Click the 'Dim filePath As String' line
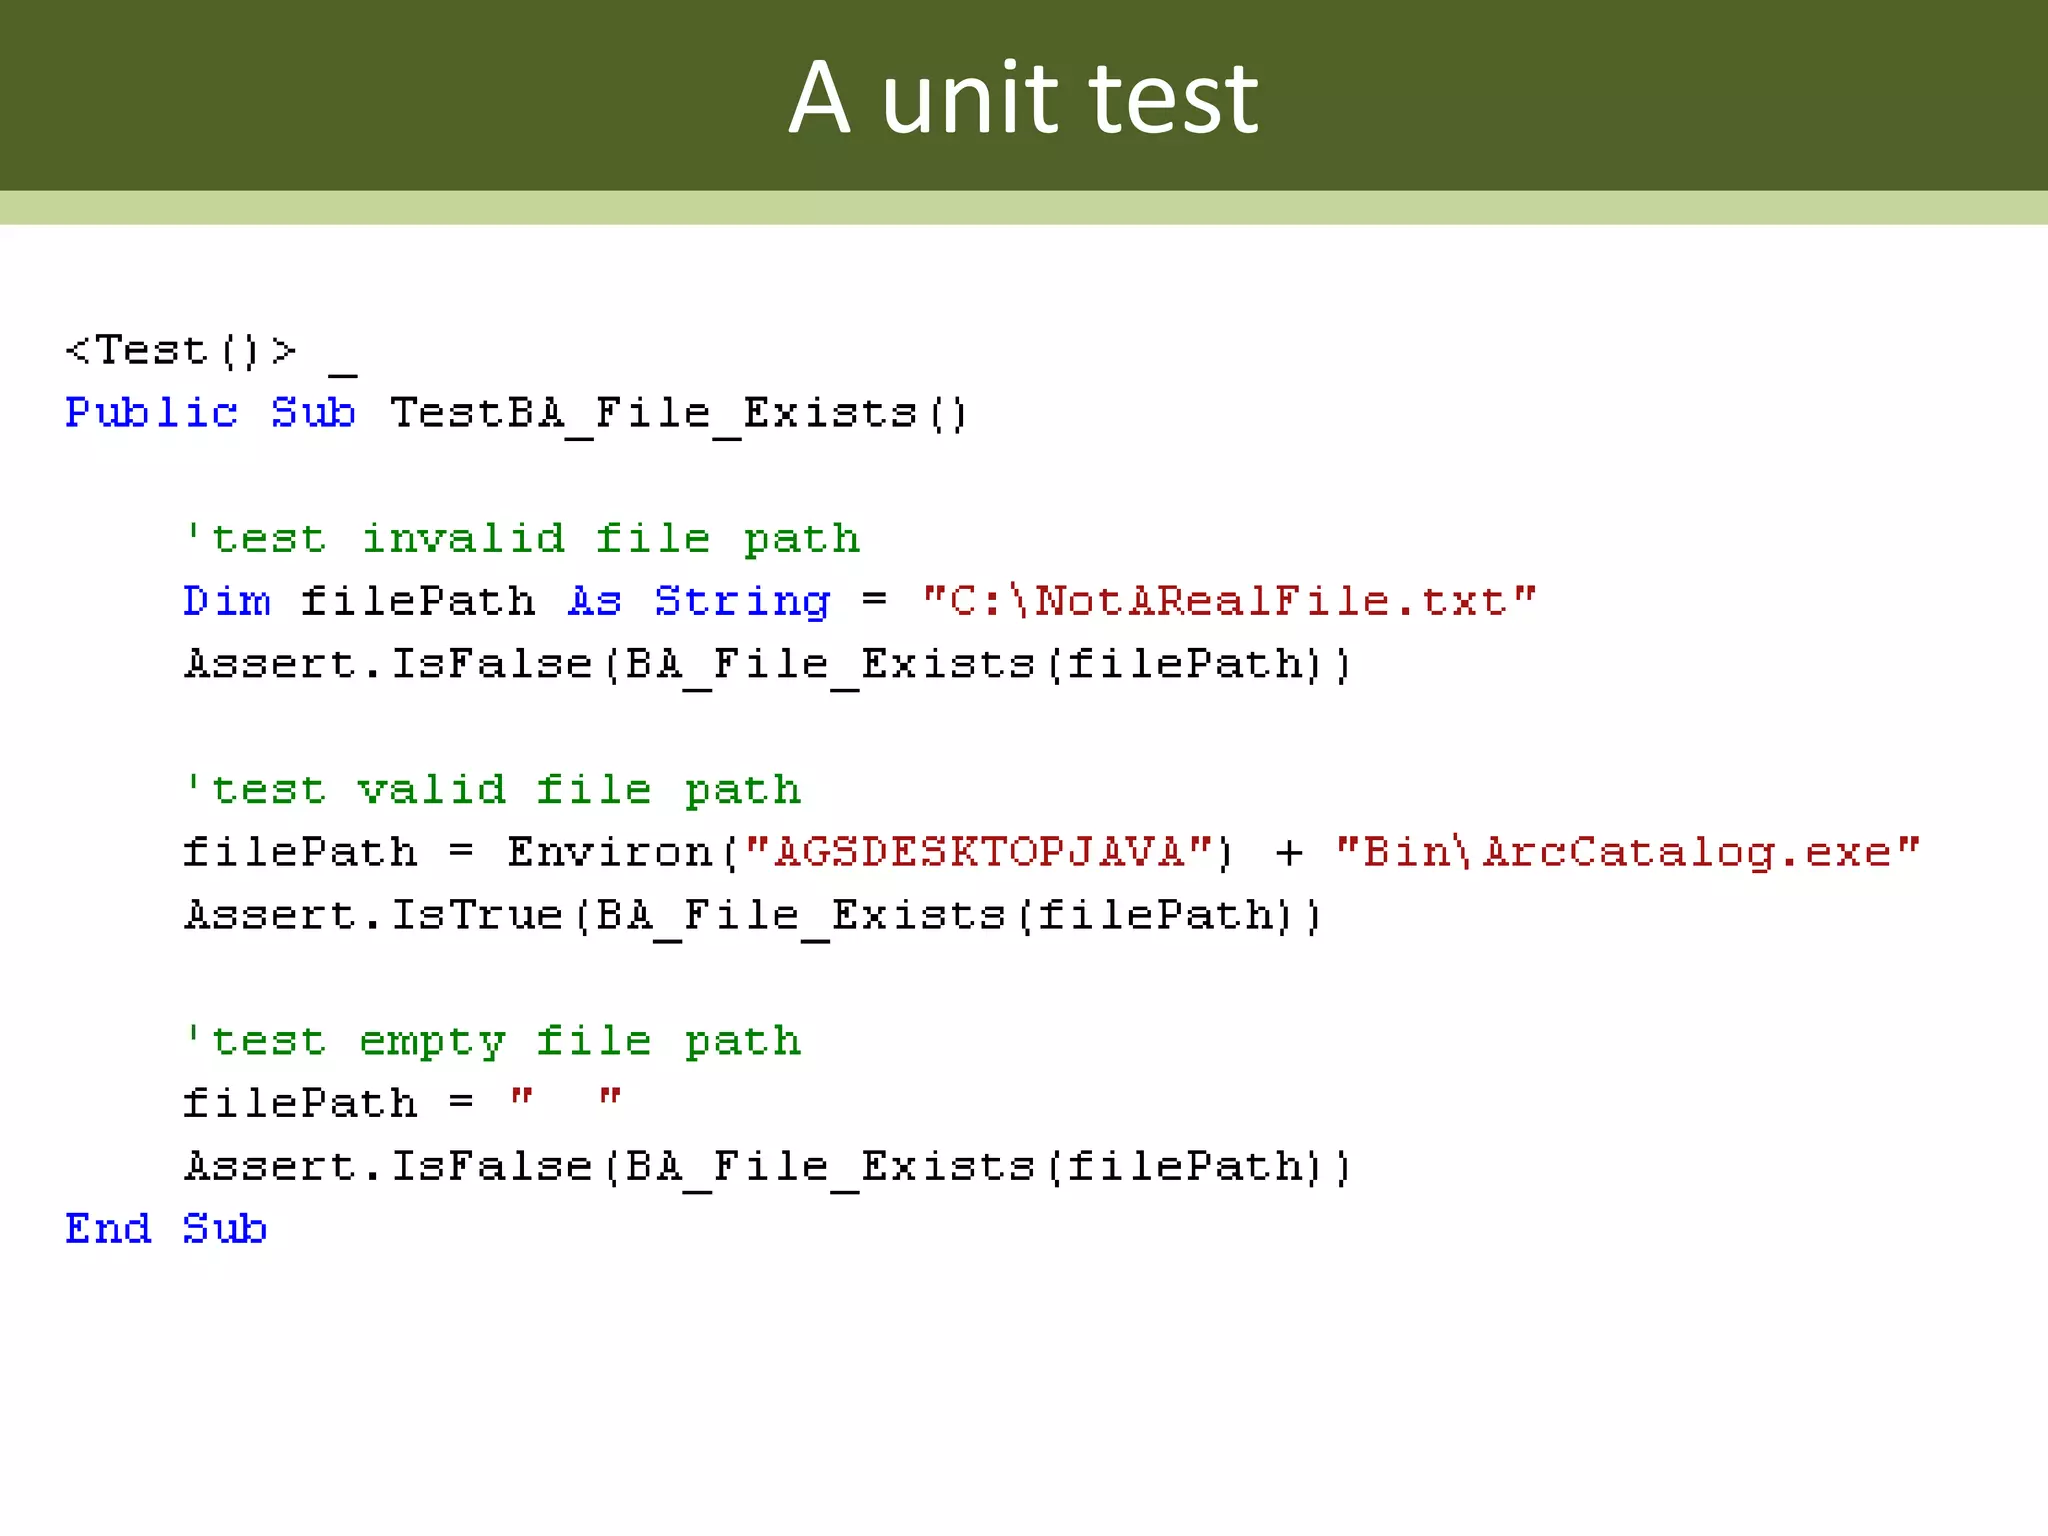The image size is (2048, 1536). [860, 602]
